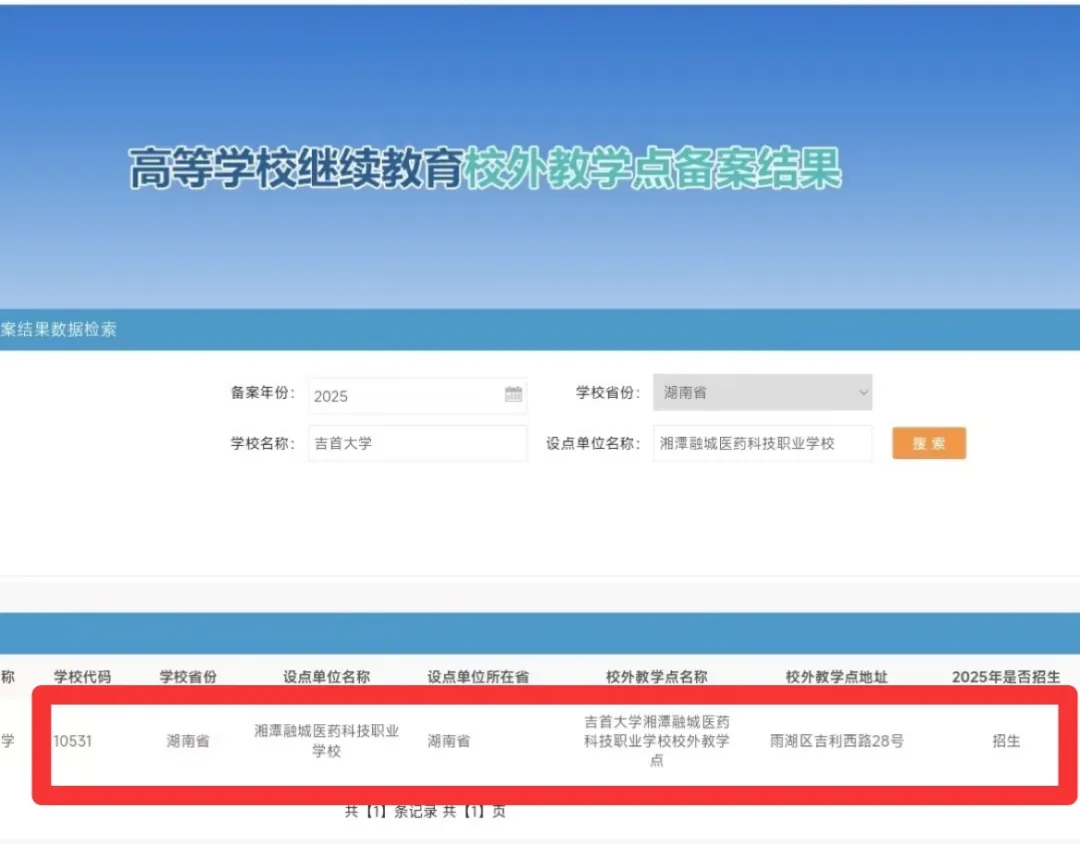The height and width of the screenshot is (844, 1080).
Task: Click the 备案年份 input showing 2025
Action: click(x=405, y=395)
